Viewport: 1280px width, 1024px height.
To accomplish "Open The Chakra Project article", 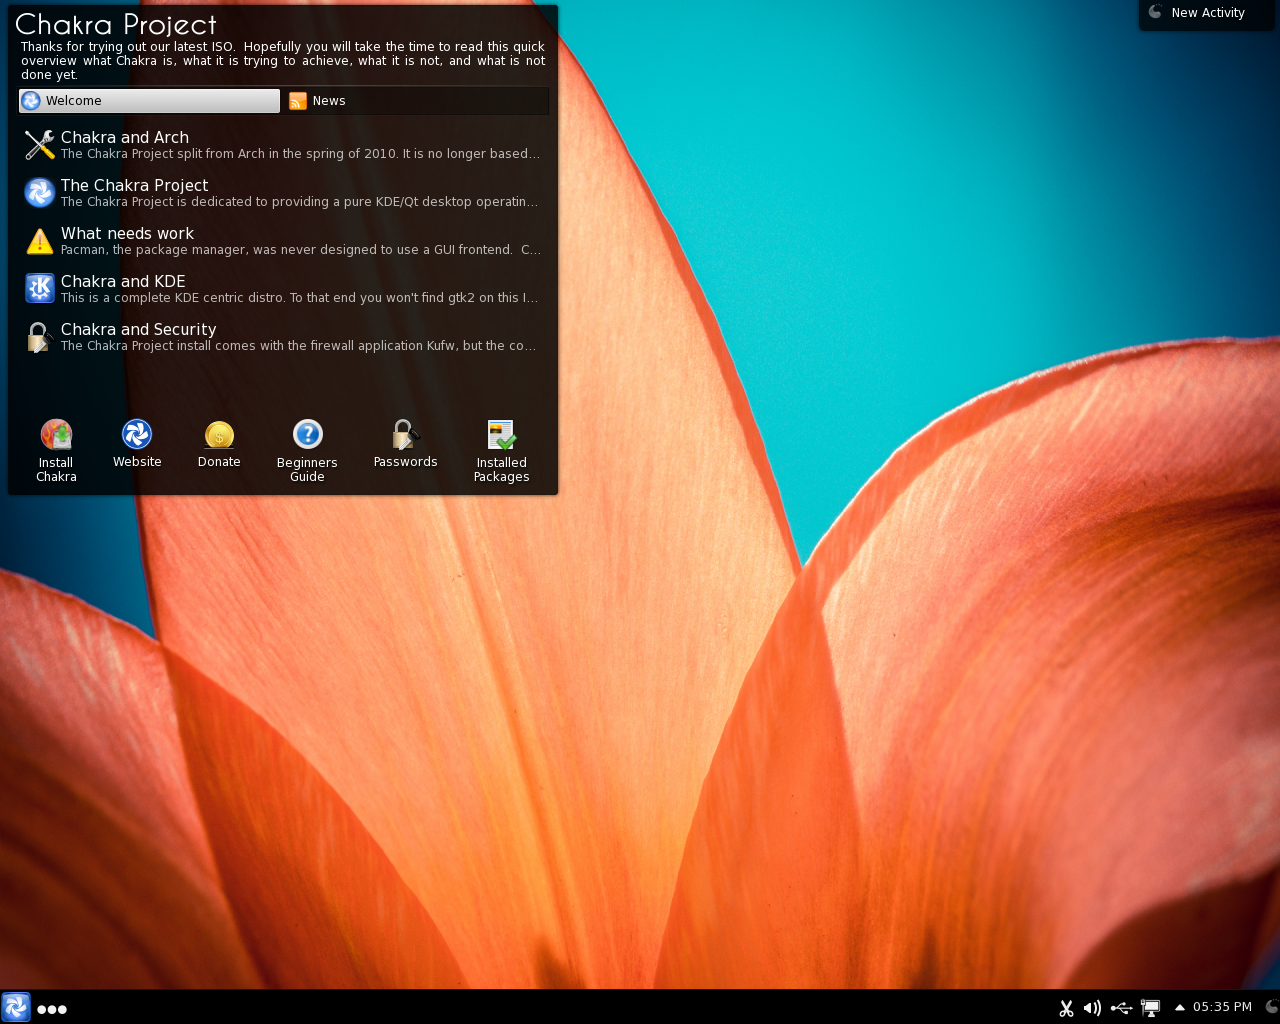I will pyautogui.click(x=282, y=193).
